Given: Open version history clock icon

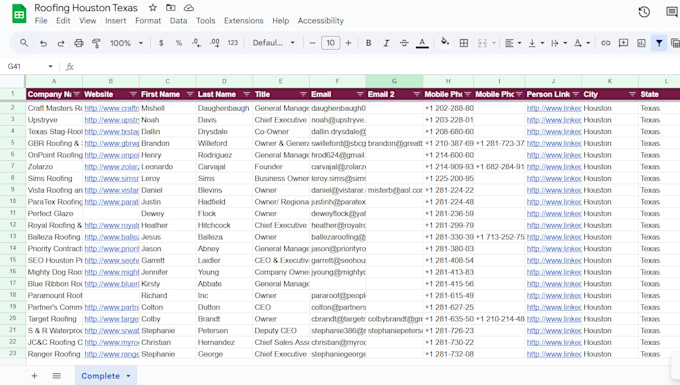Looking at the screenshot, I should pyautogui.click(x=644, y=12).
